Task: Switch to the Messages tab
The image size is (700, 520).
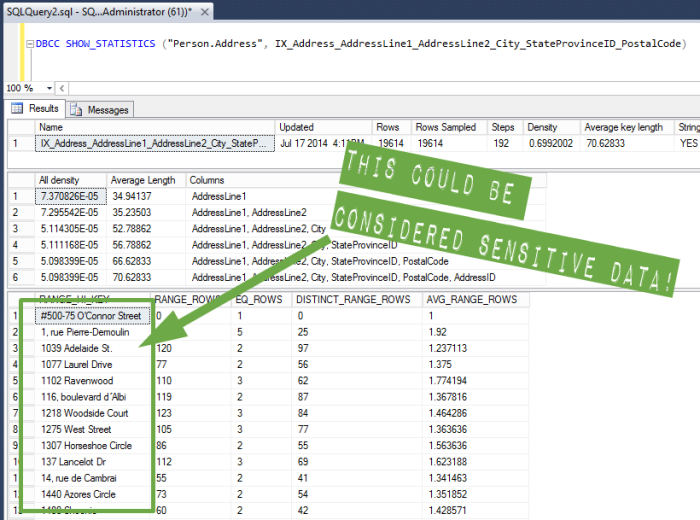Action: 100,110
